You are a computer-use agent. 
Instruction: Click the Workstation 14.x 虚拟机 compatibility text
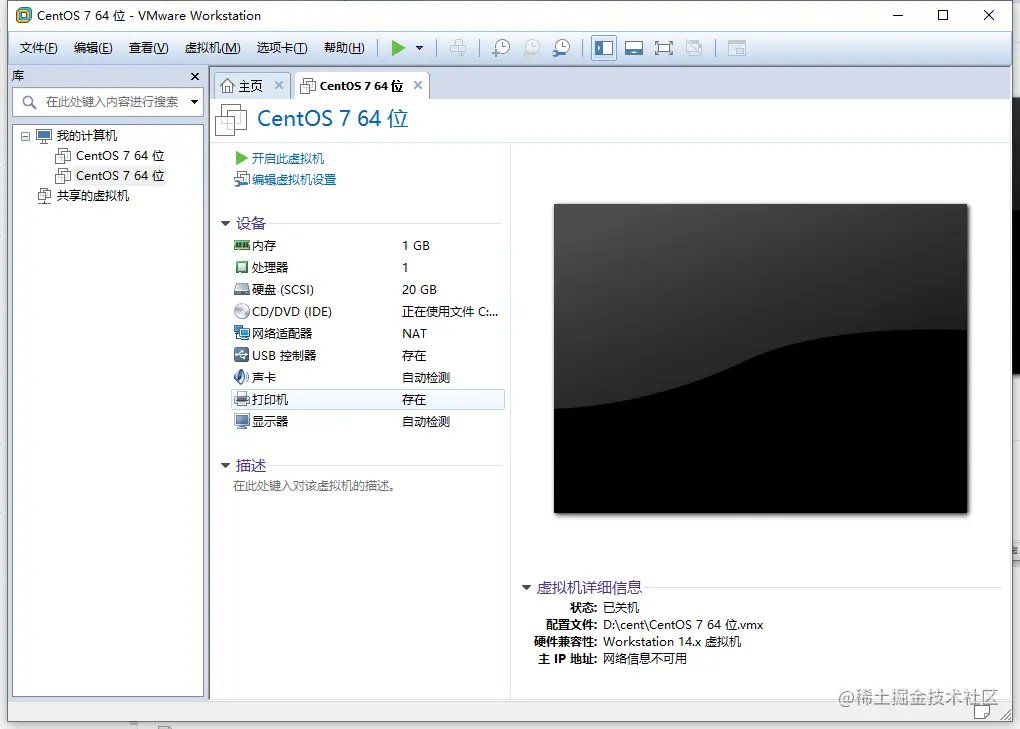(x=672, y=642)
